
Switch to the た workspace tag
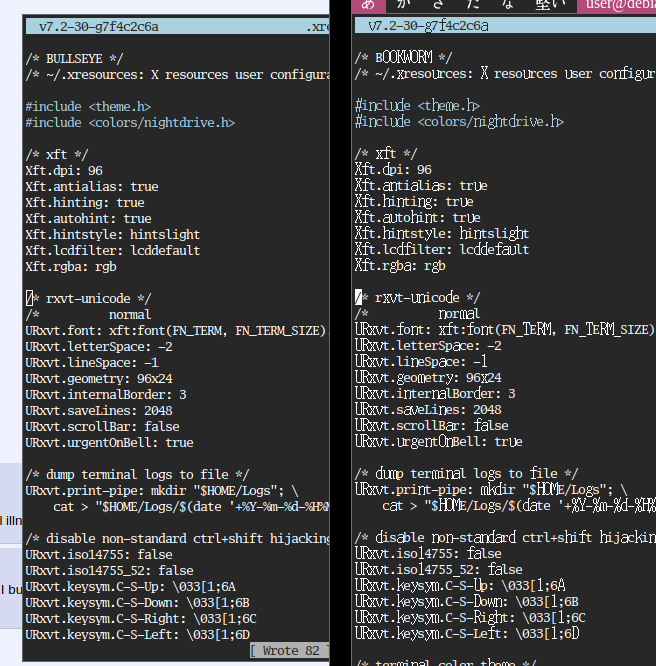473,5
